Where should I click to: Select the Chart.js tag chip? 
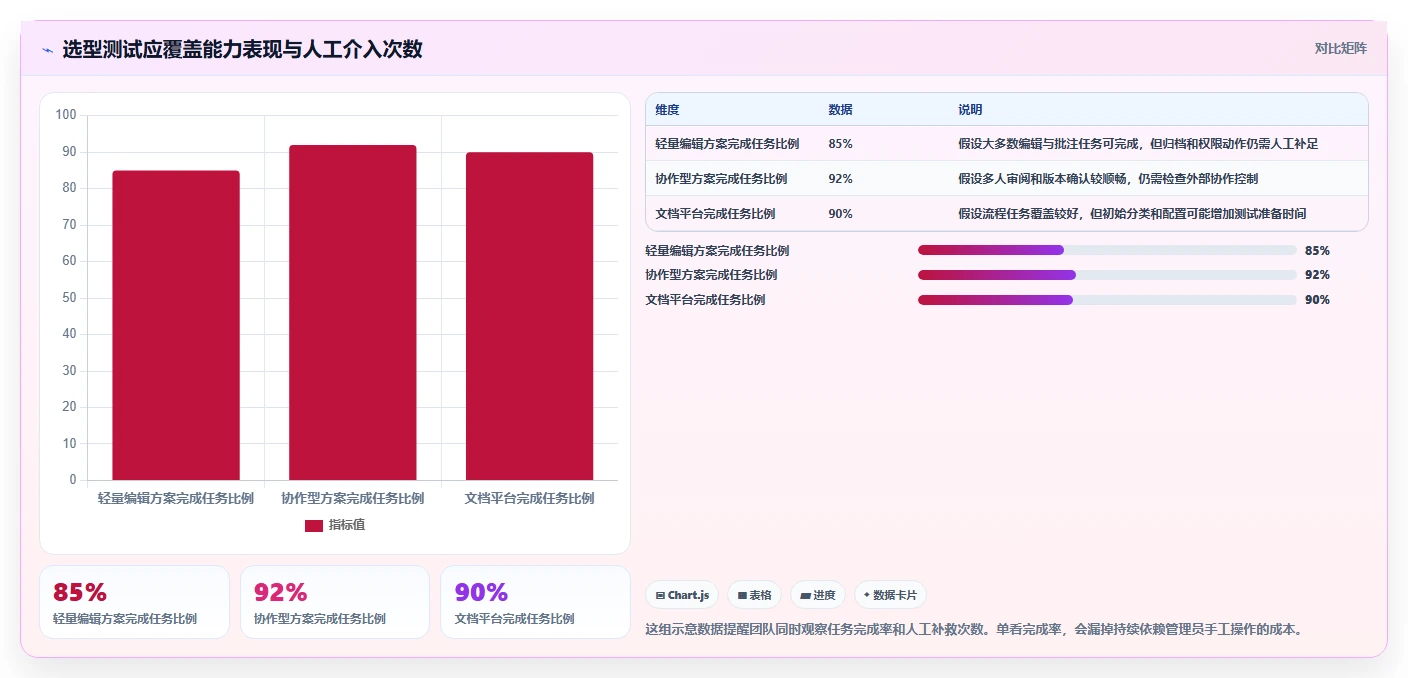[682, 595]
